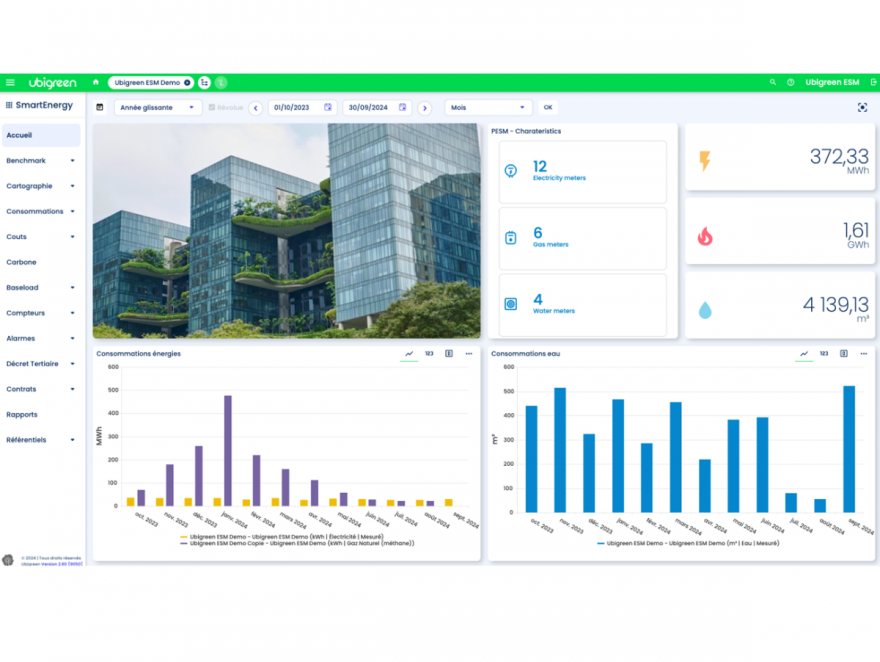
Task: Show line chart view for Consommations eau
Action: pos(804,354)
